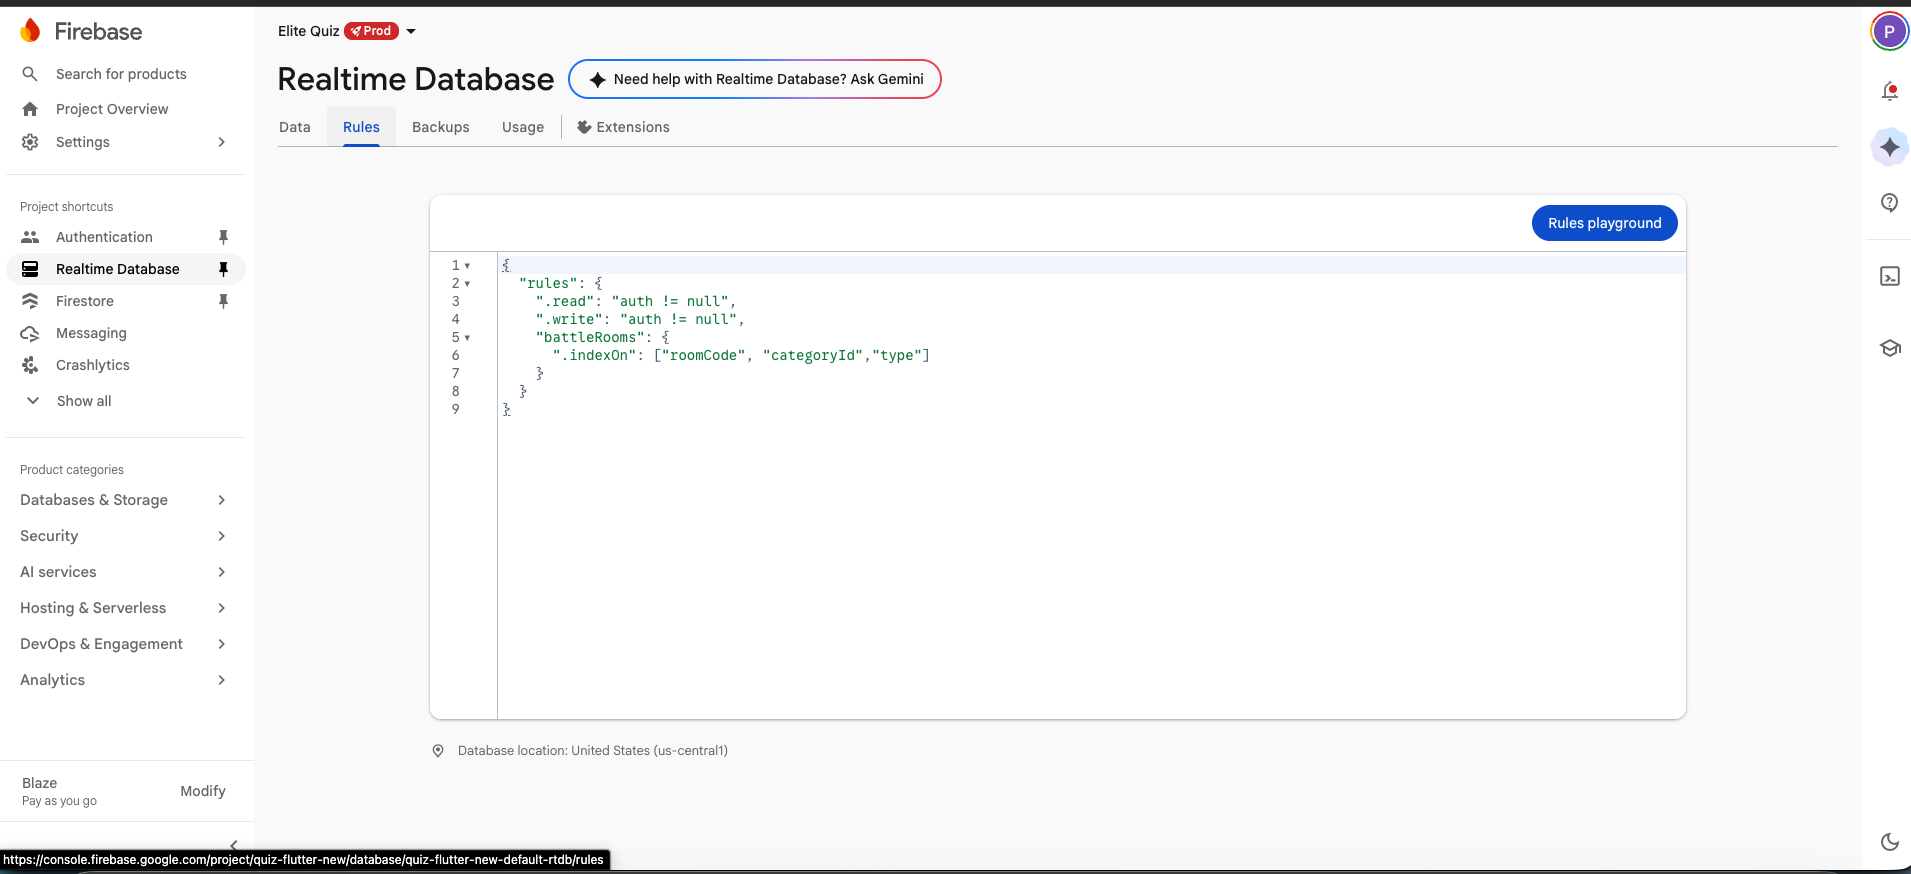Open the Elite Quiz project dropdown
The image size is (1911, 874).
pyautogui.click(x=410, y=31)
